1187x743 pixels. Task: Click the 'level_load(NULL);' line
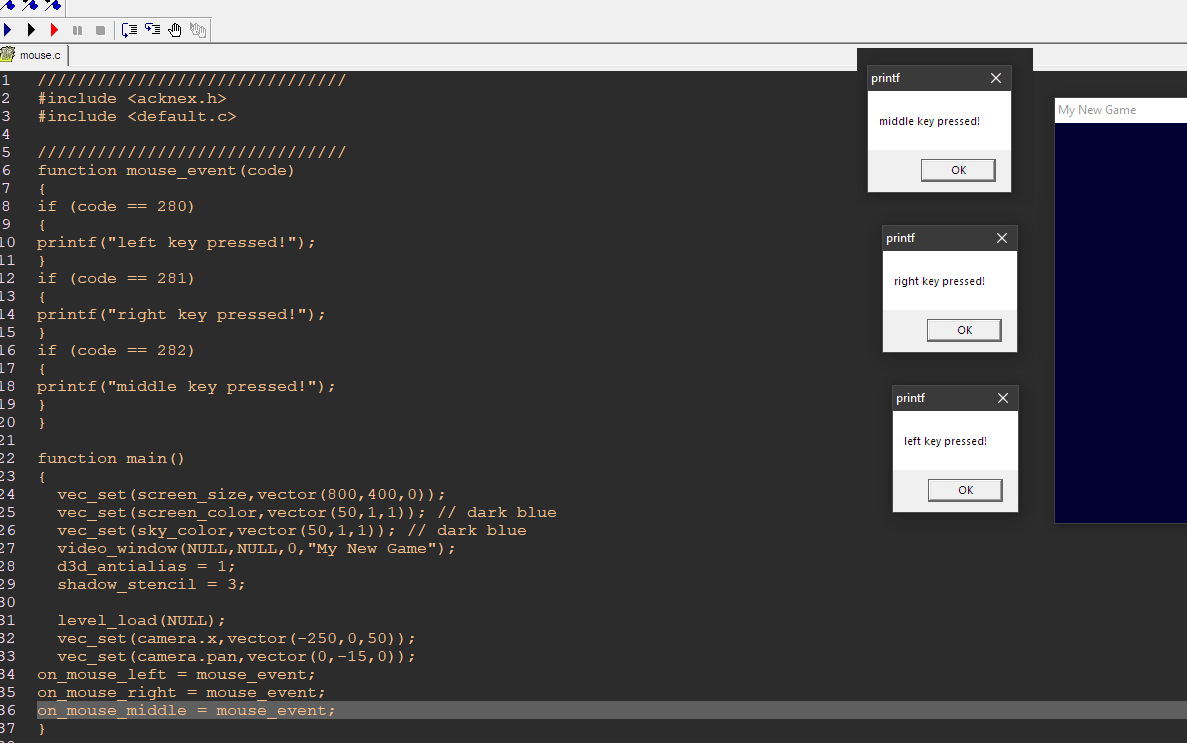pos(141,620)
